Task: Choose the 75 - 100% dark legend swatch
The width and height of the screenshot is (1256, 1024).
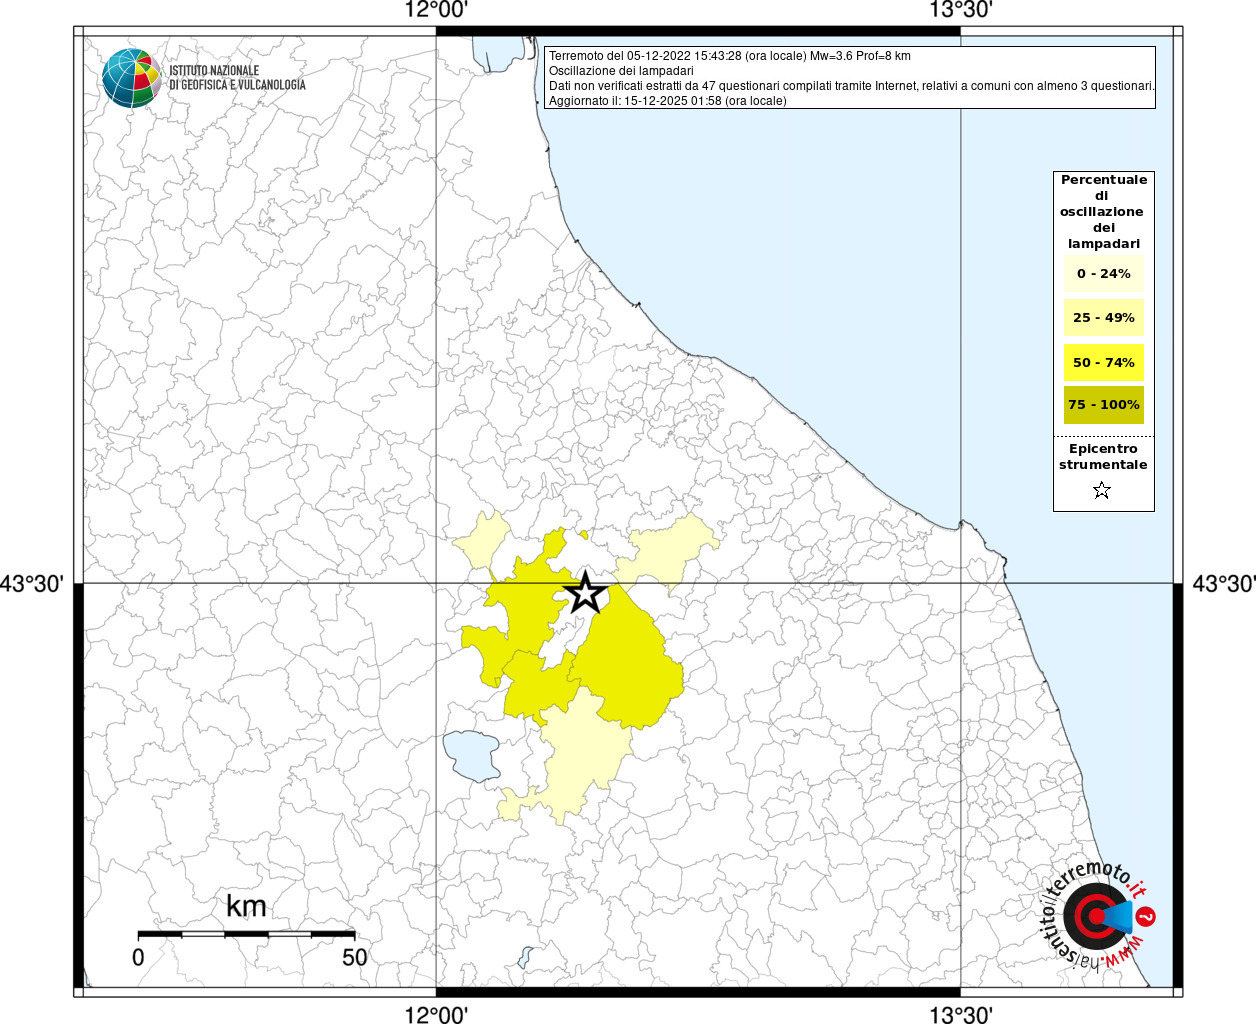Action: 1103,405
